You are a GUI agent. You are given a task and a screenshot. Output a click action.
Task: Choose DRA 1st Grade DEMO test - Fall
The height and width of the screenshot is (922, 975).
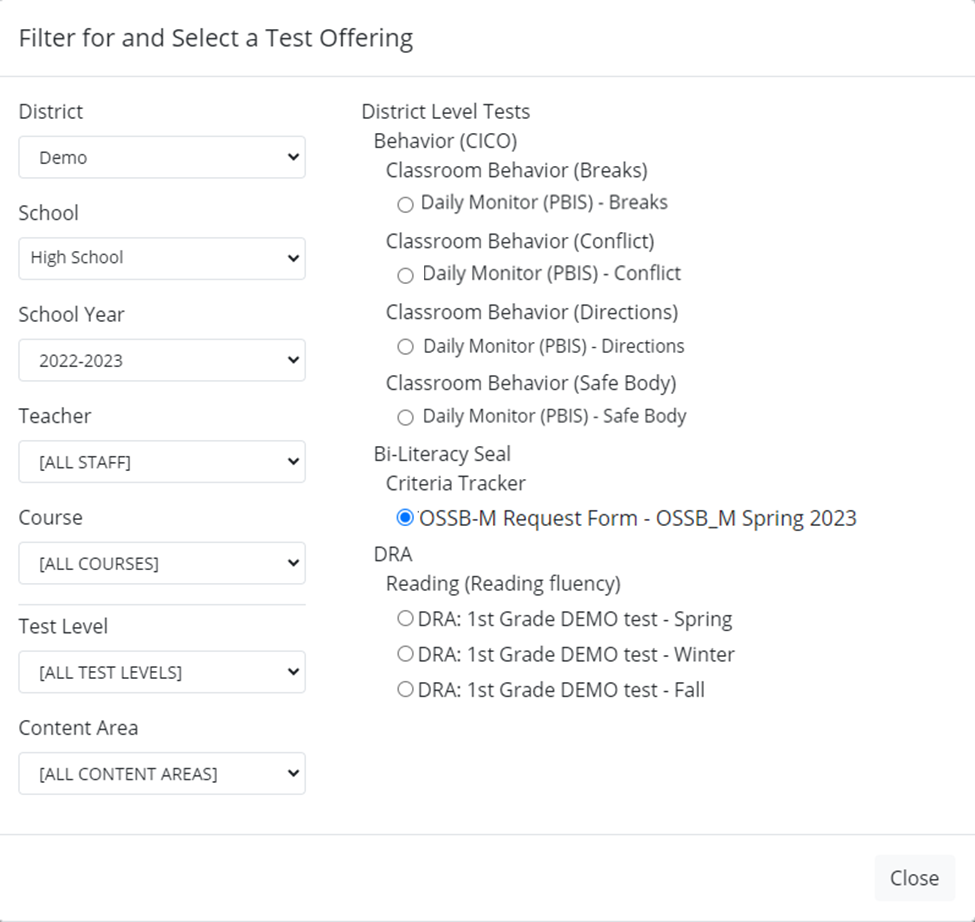tap(405, 689)
